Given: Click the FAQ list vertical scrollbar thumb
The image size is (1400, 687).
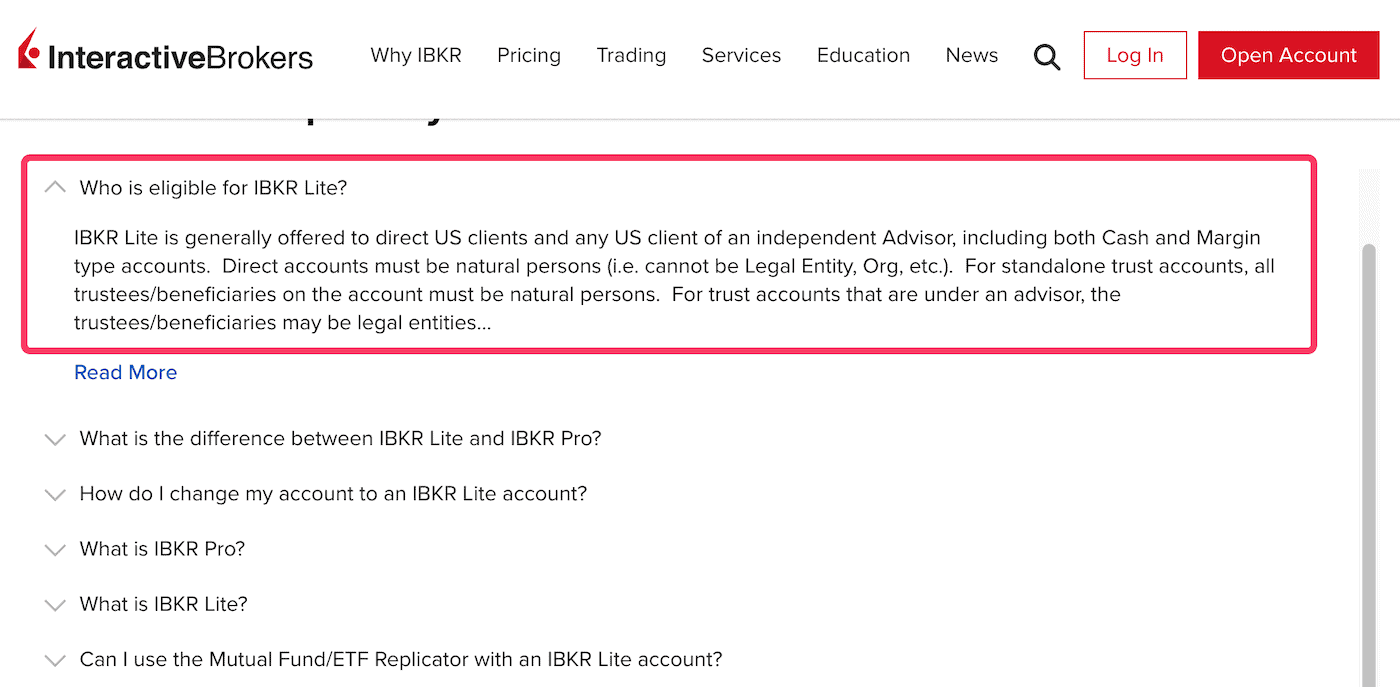Looking at the screenshot, I should pos(1369,450).
